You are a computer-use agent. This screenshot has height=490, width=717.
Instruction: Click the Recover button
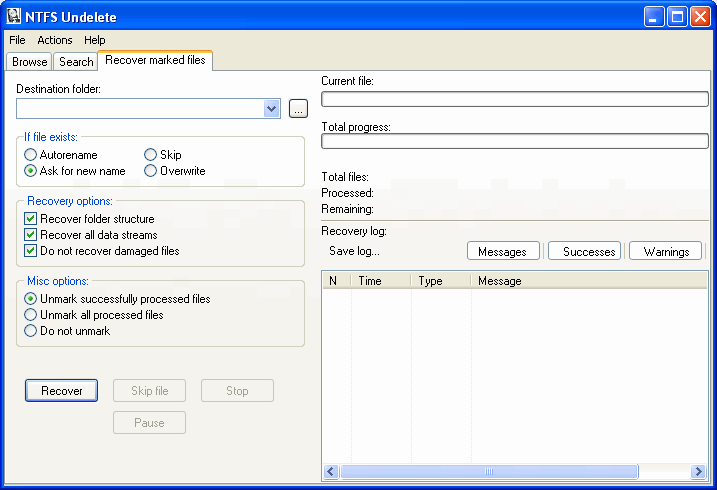click(61, 391)
